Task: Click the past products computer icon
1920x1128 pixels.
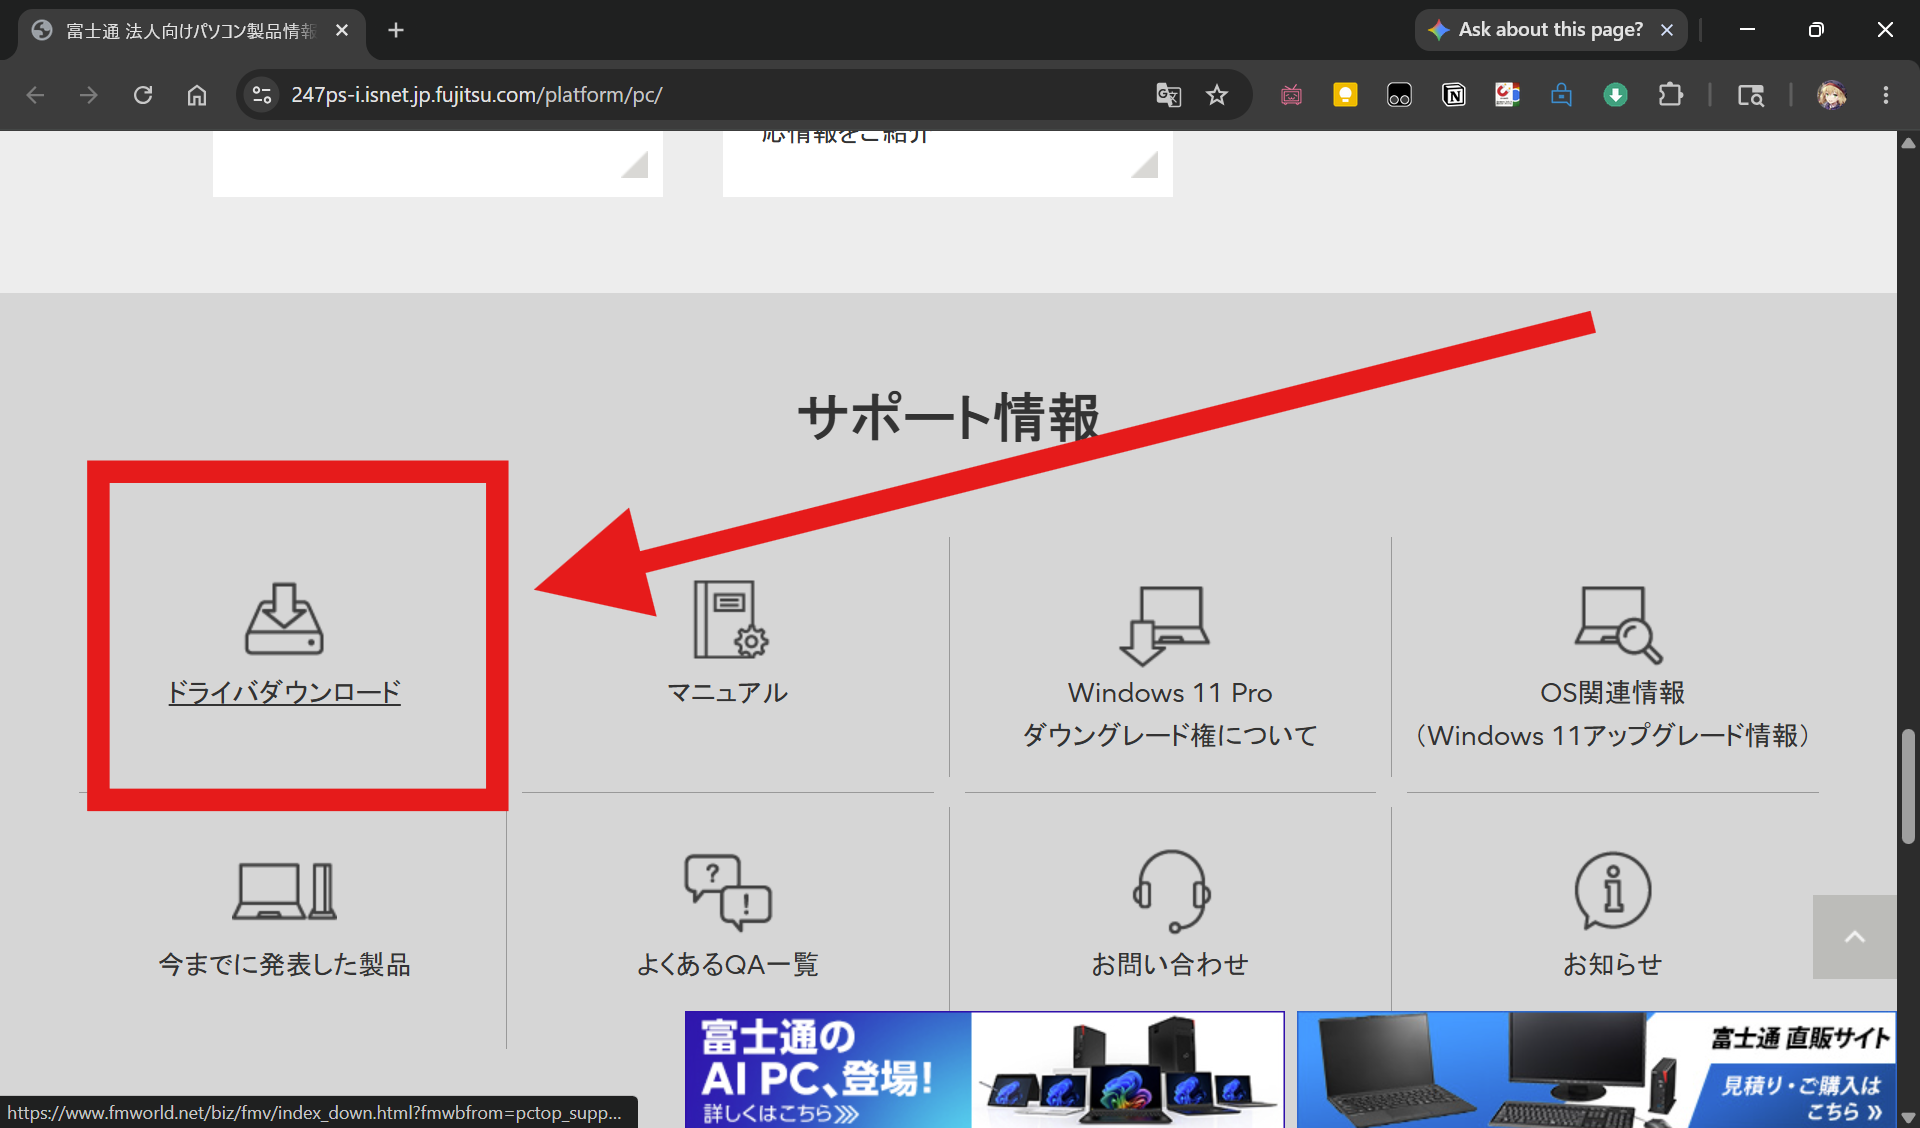Action: (285, 891)
